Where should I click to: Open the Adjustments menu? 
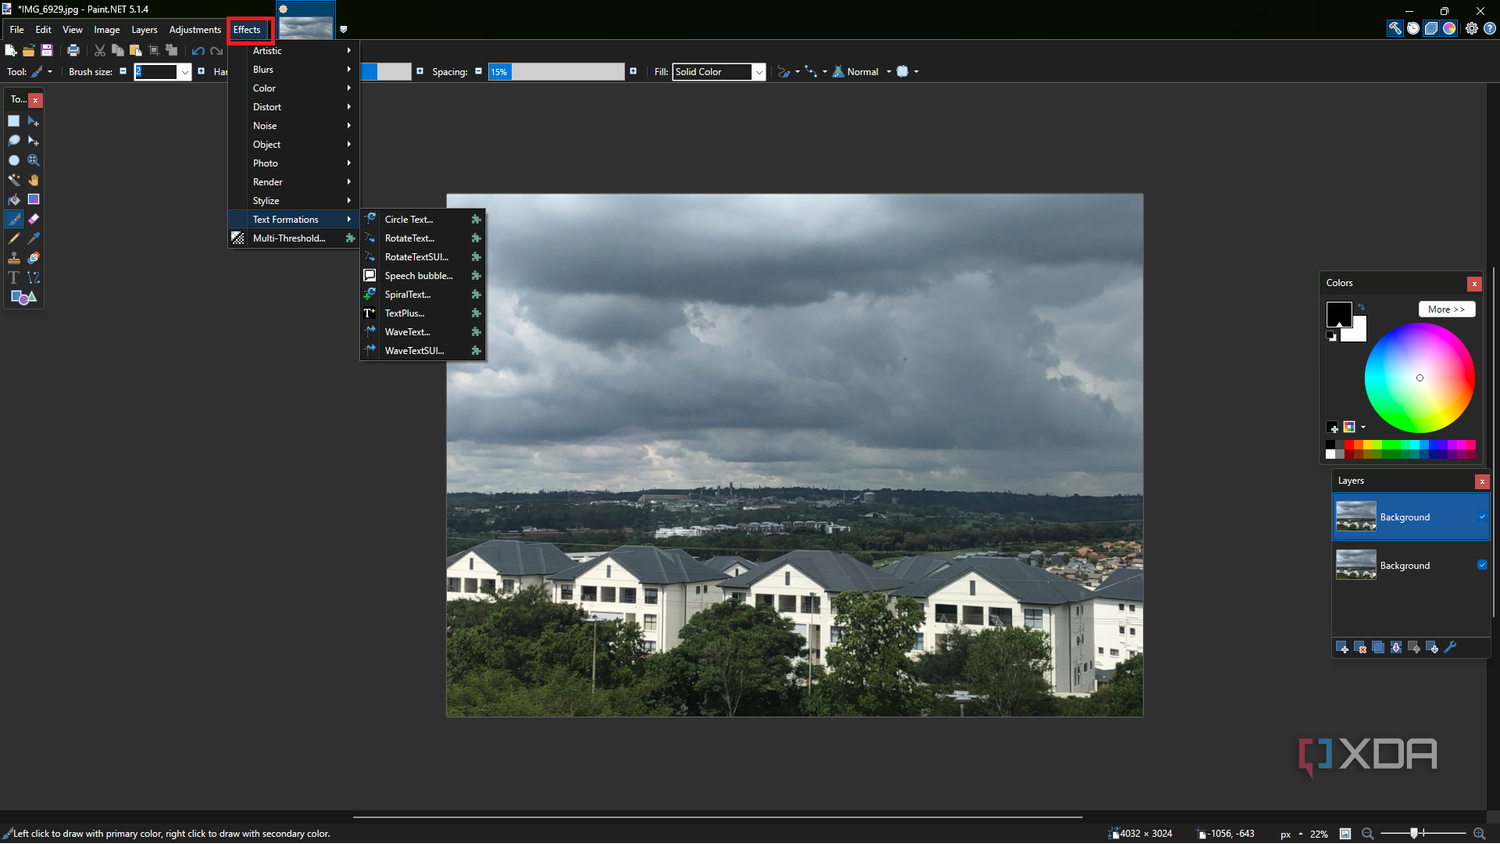[x=195, y=30]
